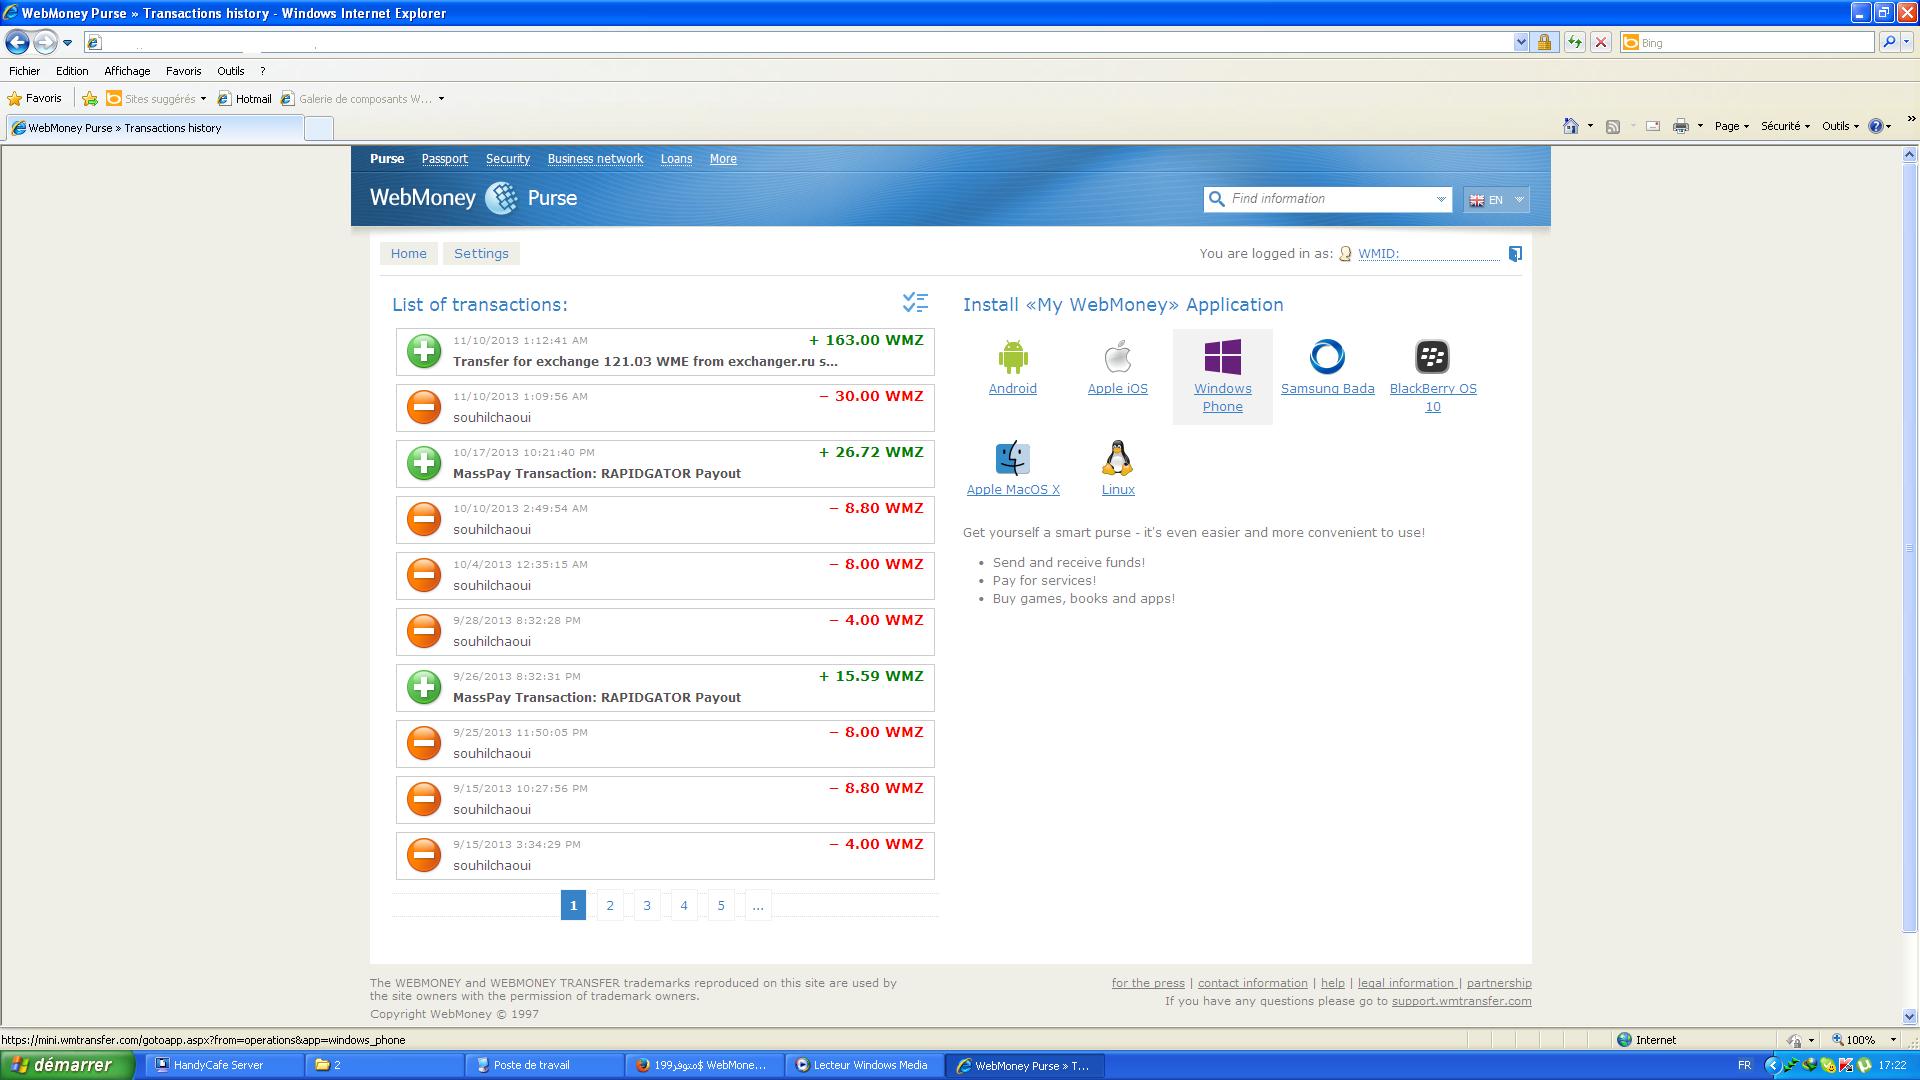Open the IE Page dropdown menu

(1731, 126)
